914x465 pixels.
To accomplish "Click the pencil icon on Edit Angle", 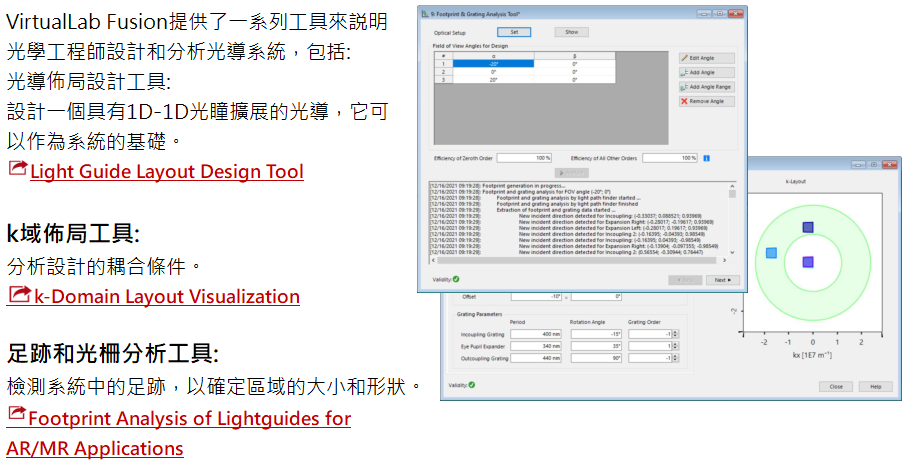I will [x=684, y=58].
